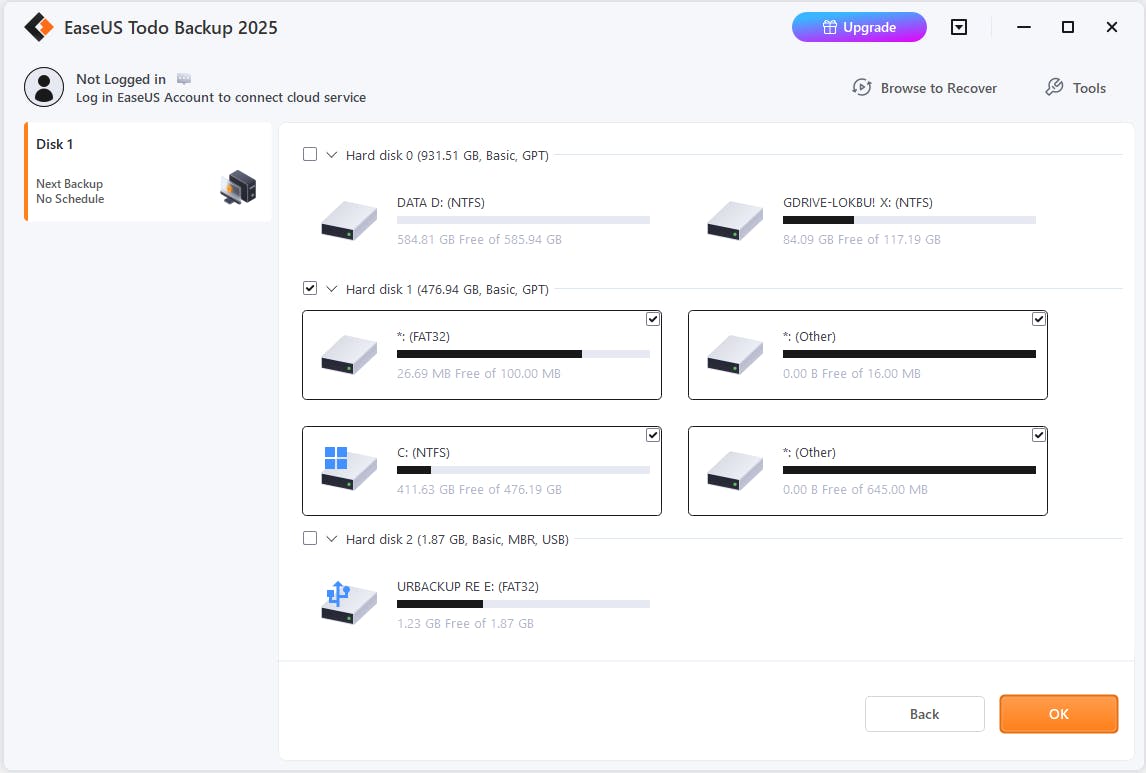This screenshot has width=1146, height=773.
Task: Click the 'EaseUS Todo Backup 2025' title
Action: click(171, 28)
